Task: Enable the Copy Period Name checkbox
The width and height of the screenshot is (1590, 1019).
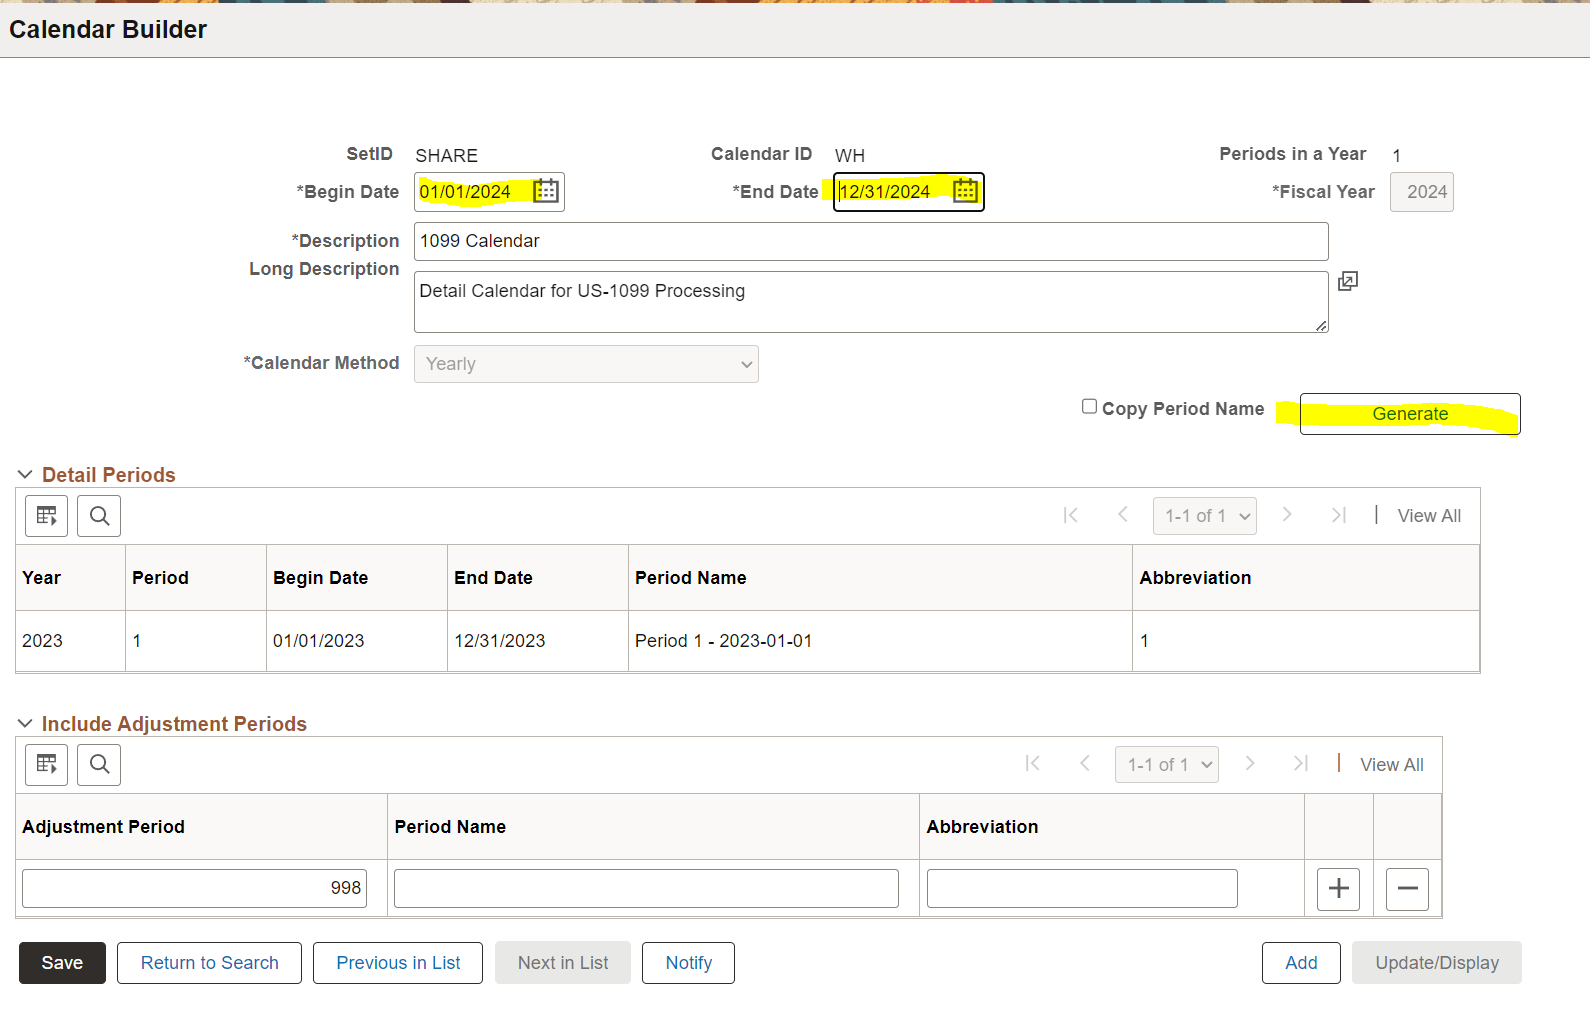Action: click(x=1089, y=406)
